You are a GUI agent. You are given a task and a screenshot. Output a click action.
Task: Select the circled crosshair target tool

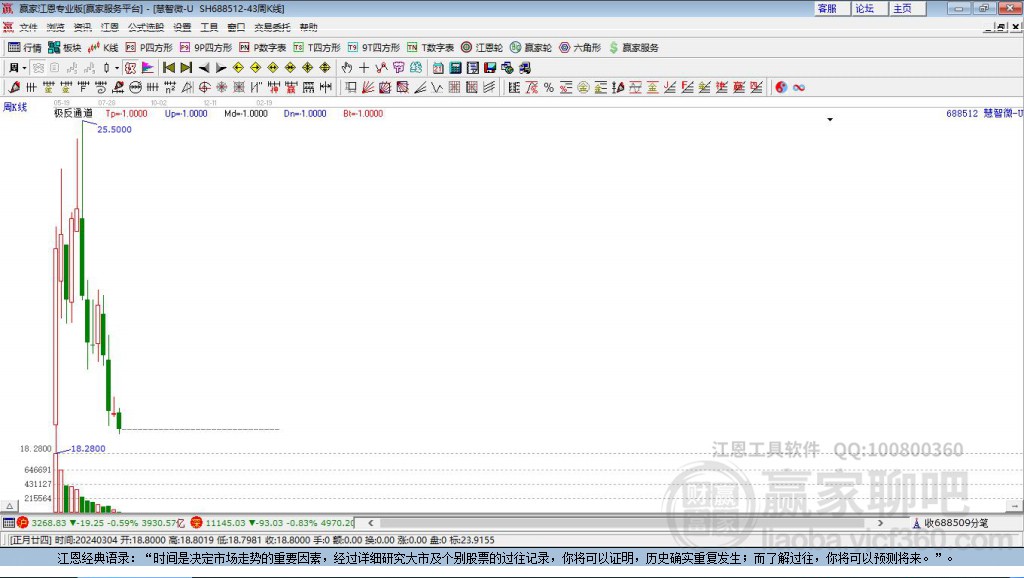(204, 87)
